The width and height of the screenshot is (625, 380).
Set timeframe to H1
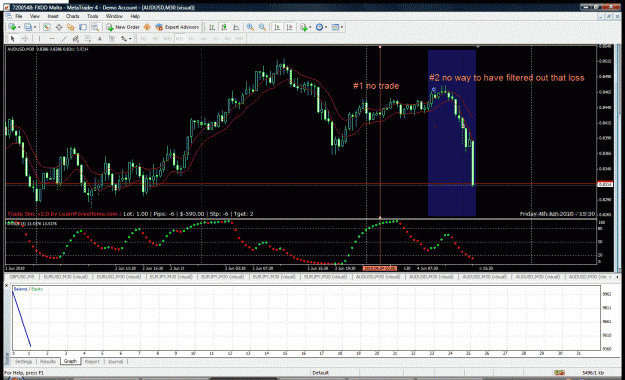click(191, 39)
